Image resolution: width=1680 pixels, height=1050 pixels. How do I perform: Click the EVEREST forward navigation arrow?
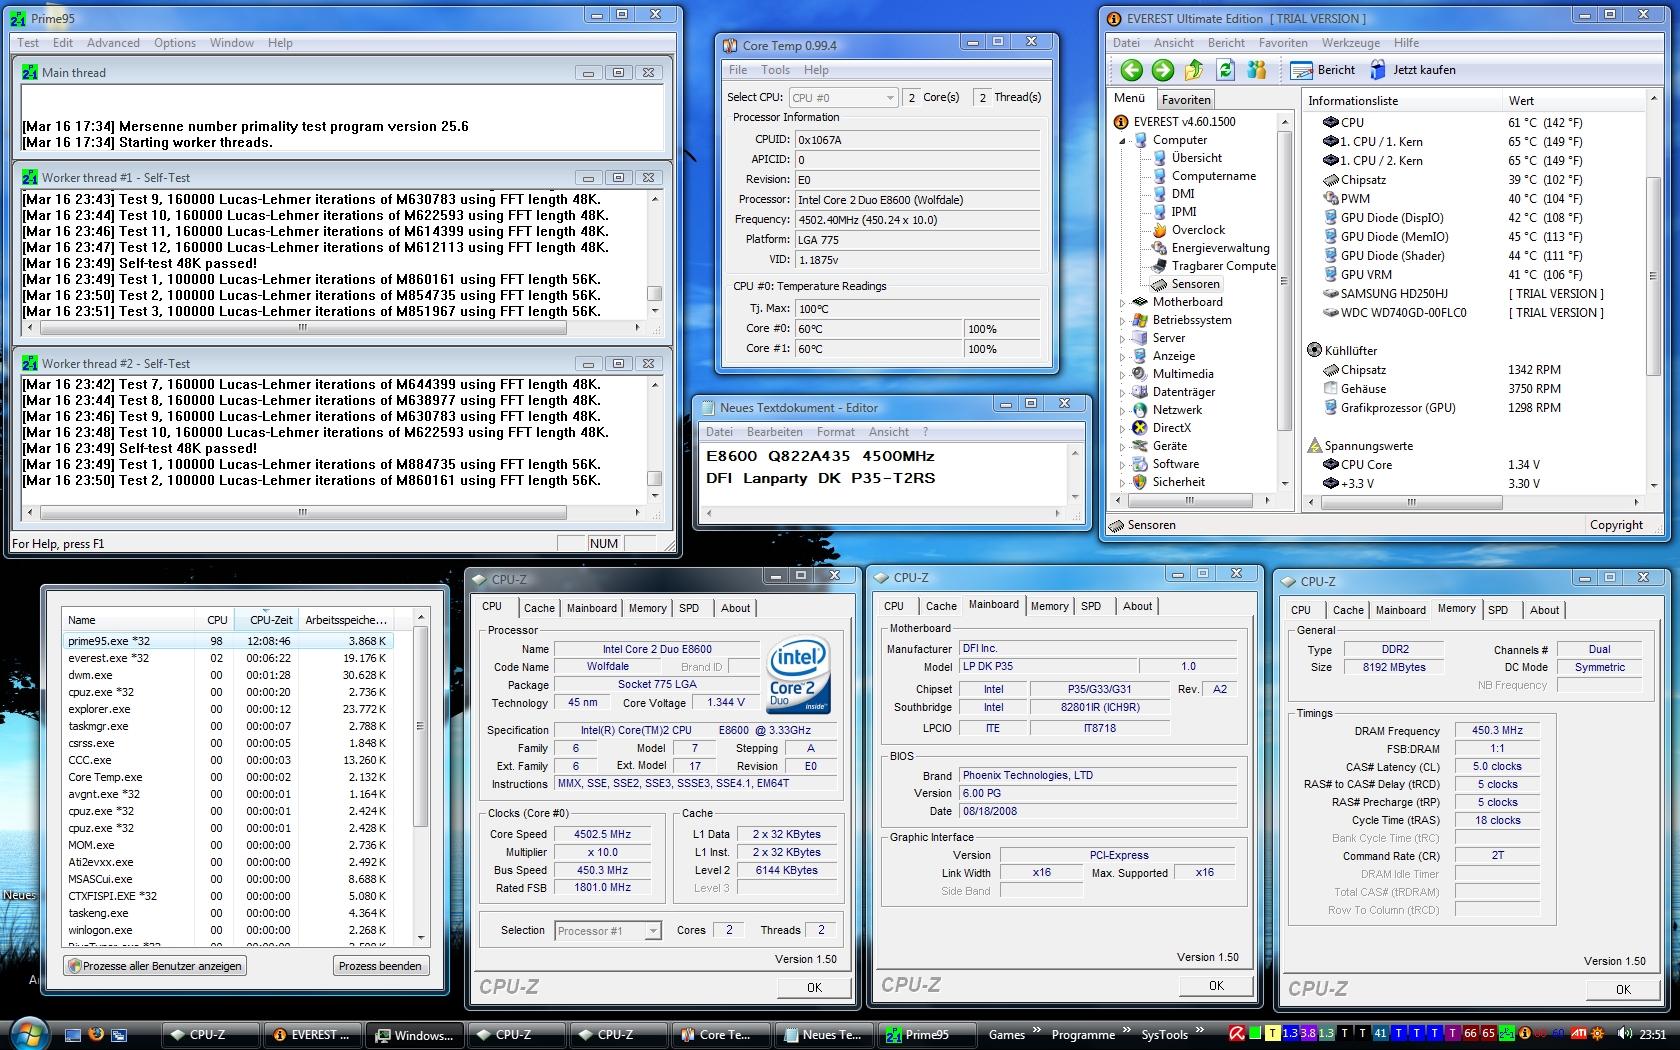click(x=1163, y=70)
